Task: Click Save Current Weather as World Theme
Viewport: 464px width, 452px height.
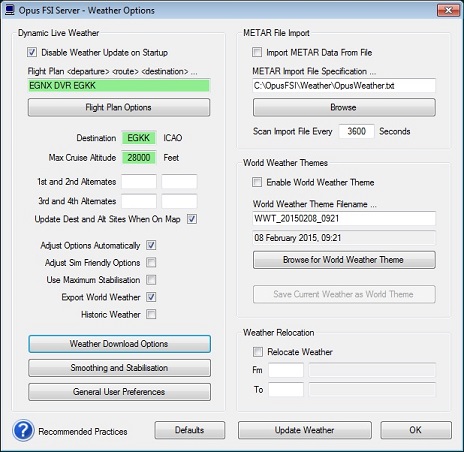Action: pos(344,294)
